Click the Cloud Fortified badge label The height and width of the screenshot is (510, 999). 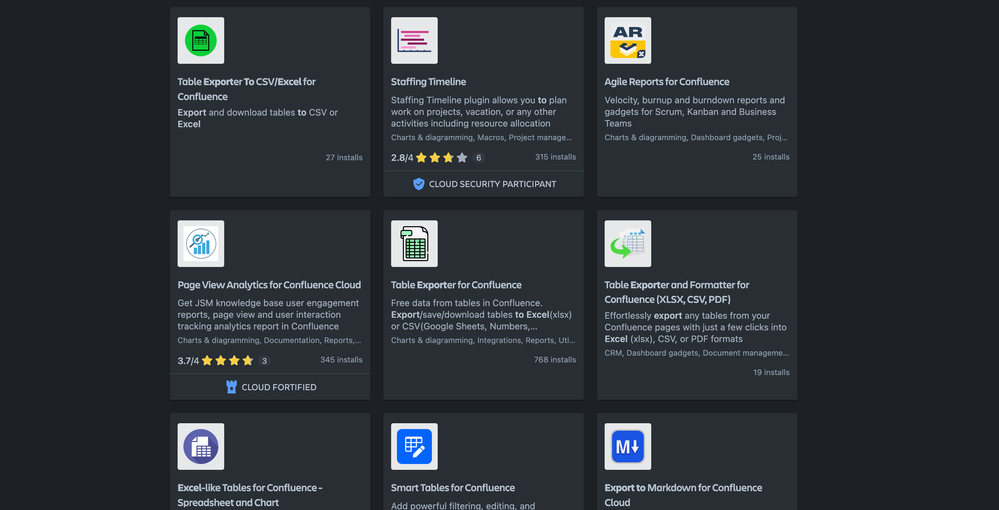[279, 387]
